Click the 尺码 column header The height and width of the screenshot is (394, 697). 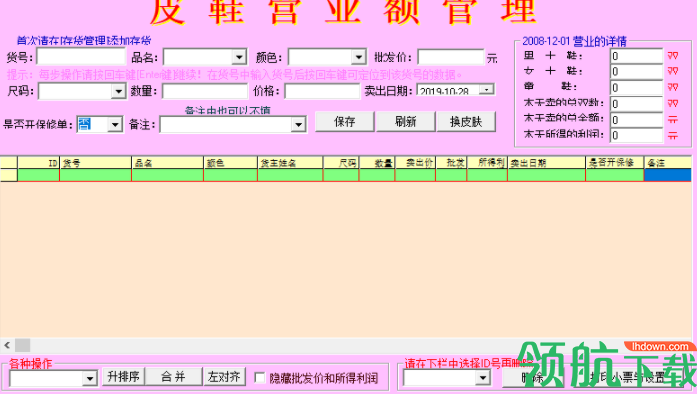341,163
